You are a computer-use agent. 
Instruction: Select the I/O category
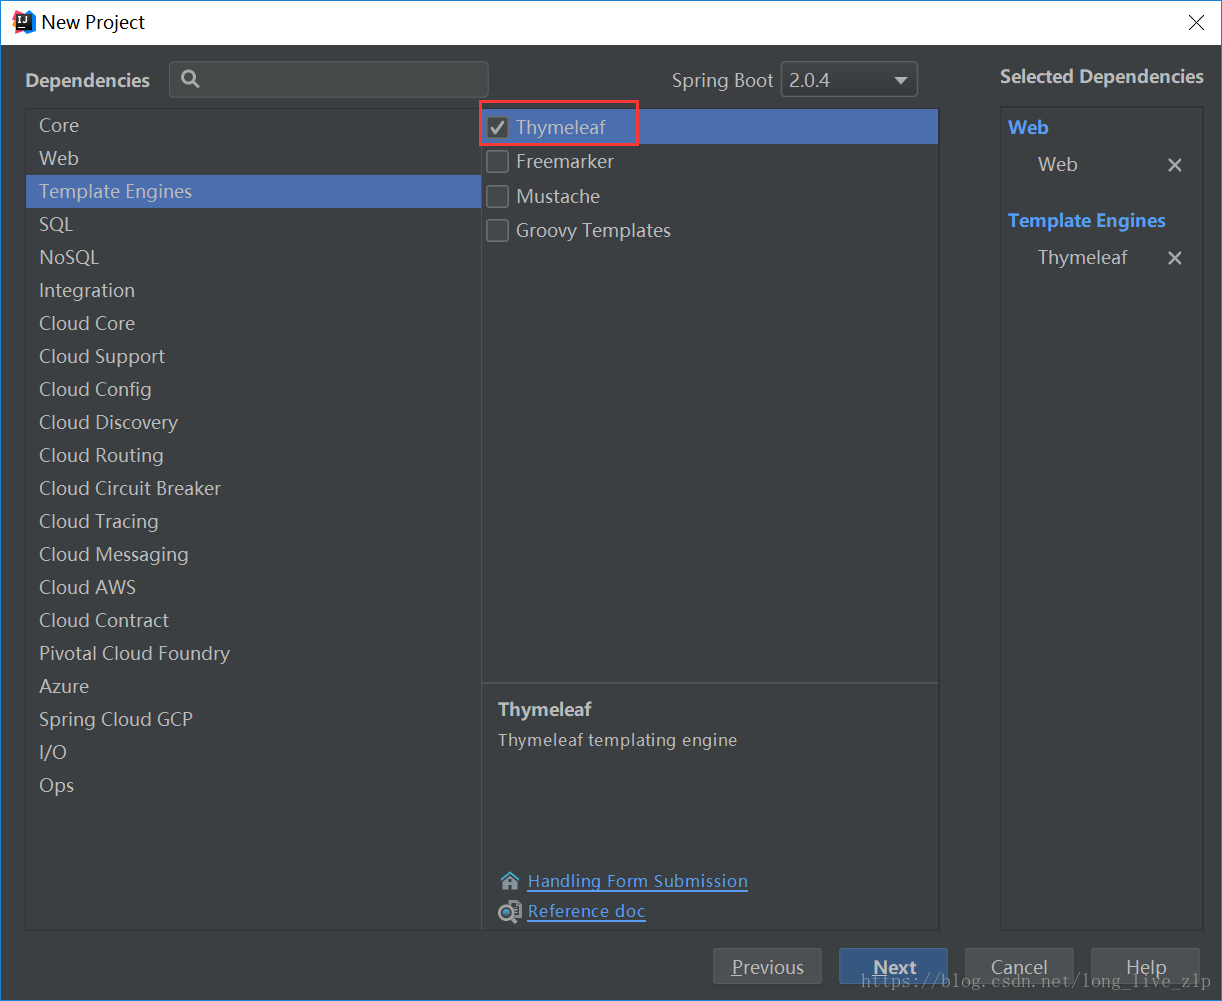[253, 752]
